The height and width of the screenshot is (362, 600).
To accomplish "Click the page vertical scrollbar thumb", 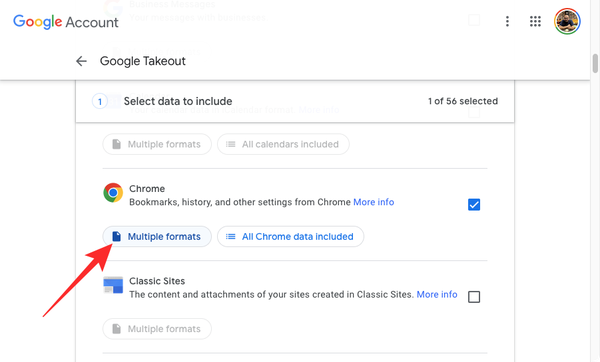I will (x=595, y=64).
